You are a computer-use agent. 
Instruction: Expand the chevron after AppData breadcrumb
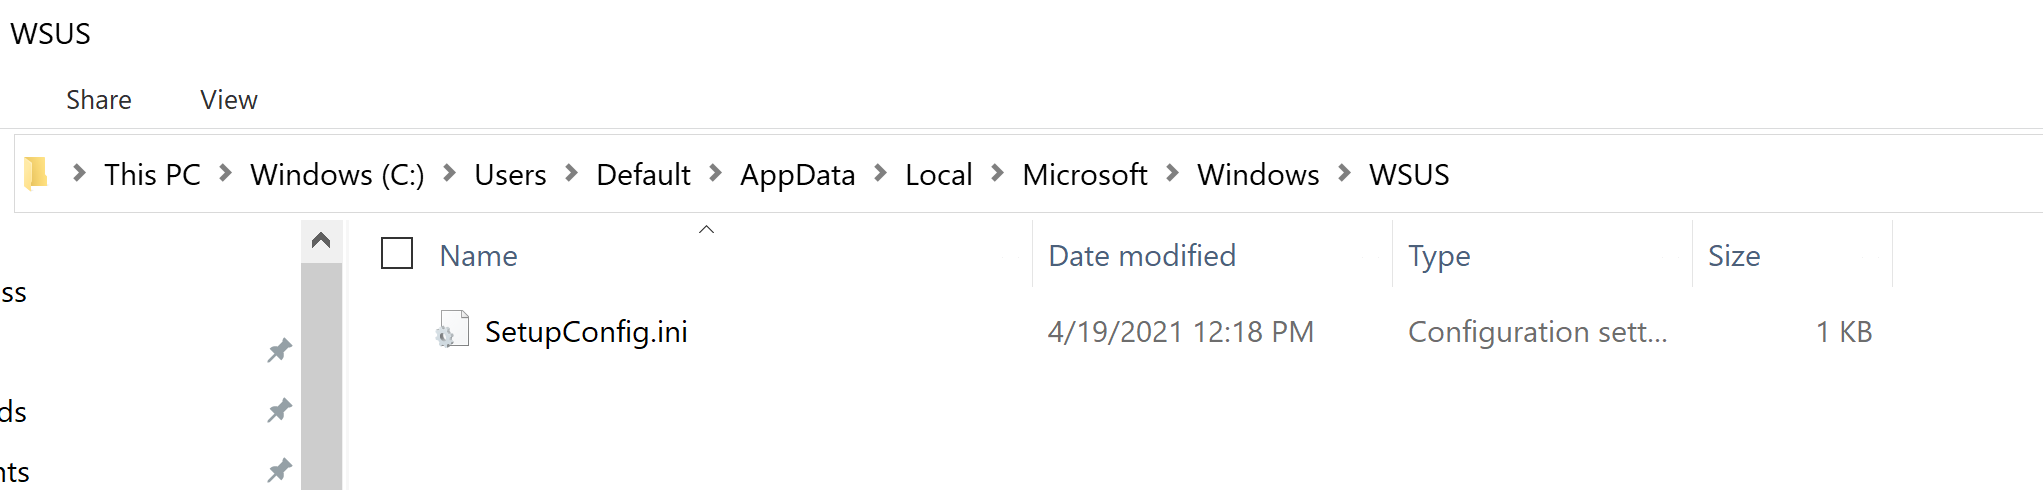coord(881,174)
